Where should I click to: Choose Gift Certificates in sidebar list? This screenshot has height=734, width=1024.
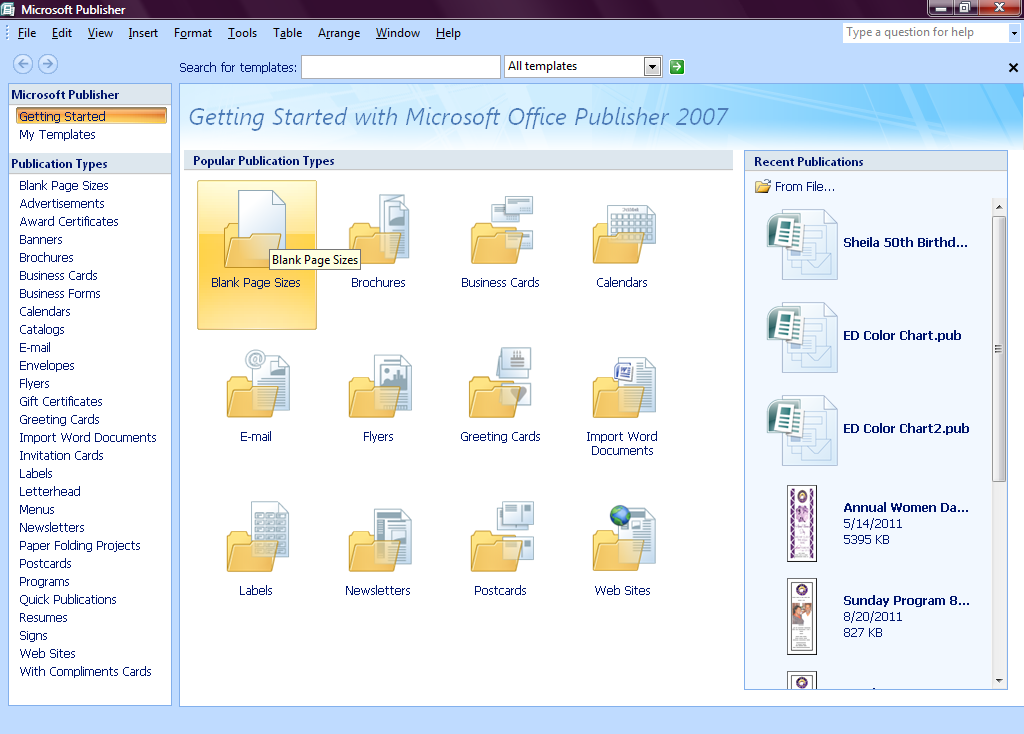click(x=61, y=402)
